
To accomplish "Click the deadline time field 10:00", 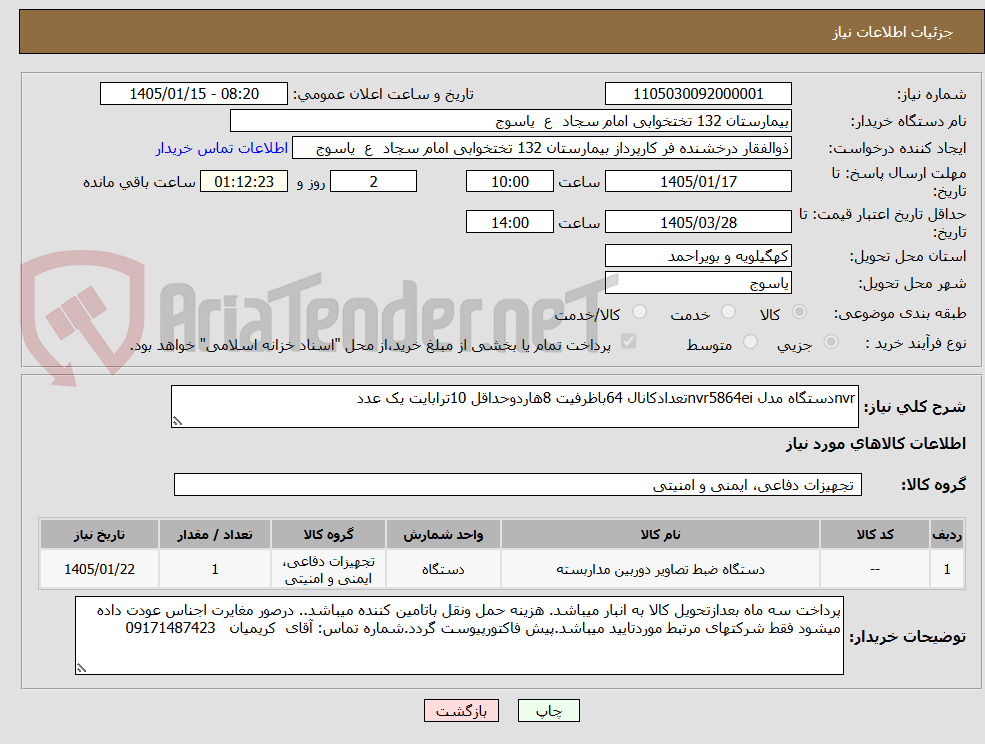I will coord(509,182).
